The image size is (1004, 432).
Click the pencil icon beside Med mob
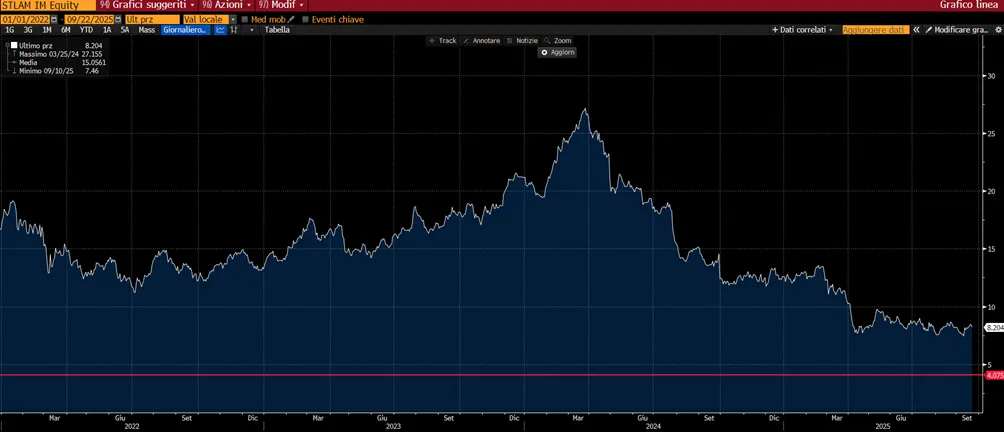pos(291,20)
